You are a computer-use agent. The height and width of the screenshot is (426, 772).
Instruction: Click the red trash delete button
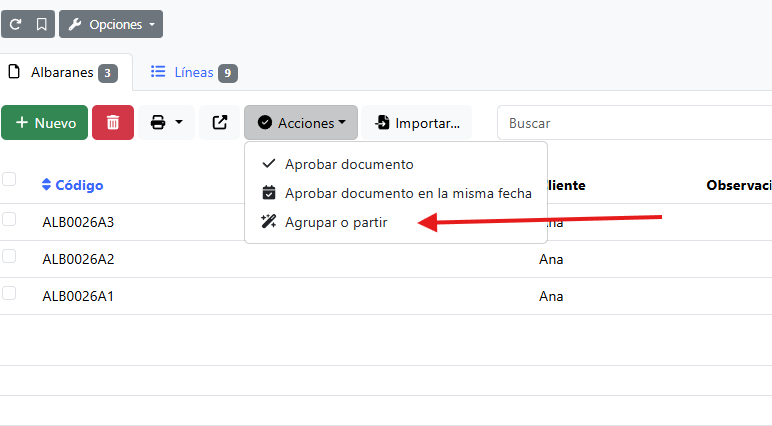(113, 123)
